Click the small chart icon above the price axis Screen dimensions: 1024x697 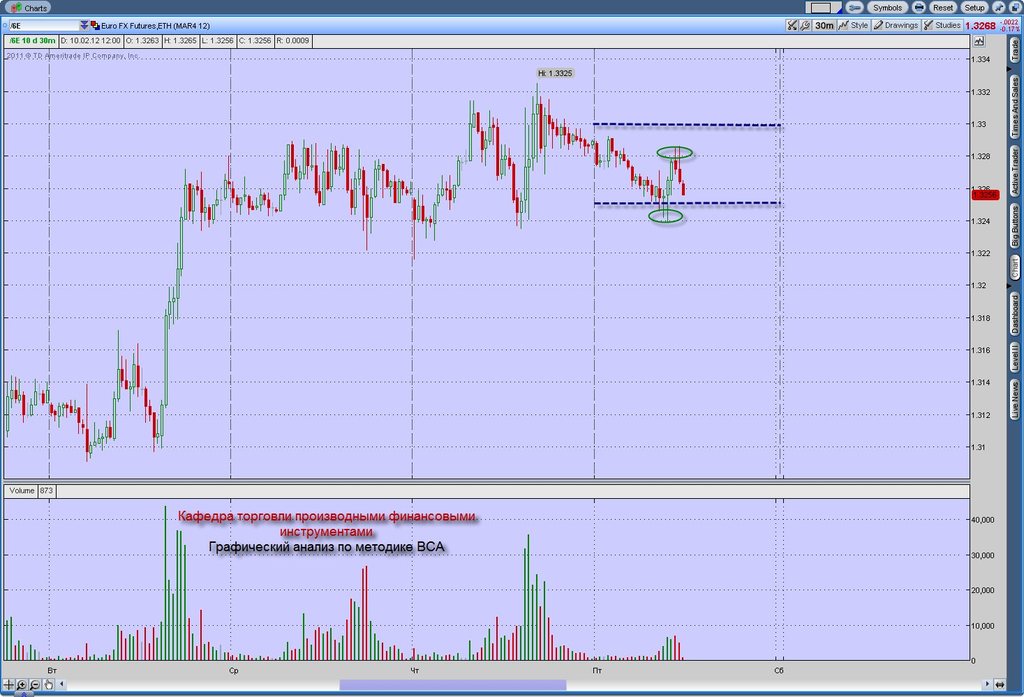pos(978,41)
